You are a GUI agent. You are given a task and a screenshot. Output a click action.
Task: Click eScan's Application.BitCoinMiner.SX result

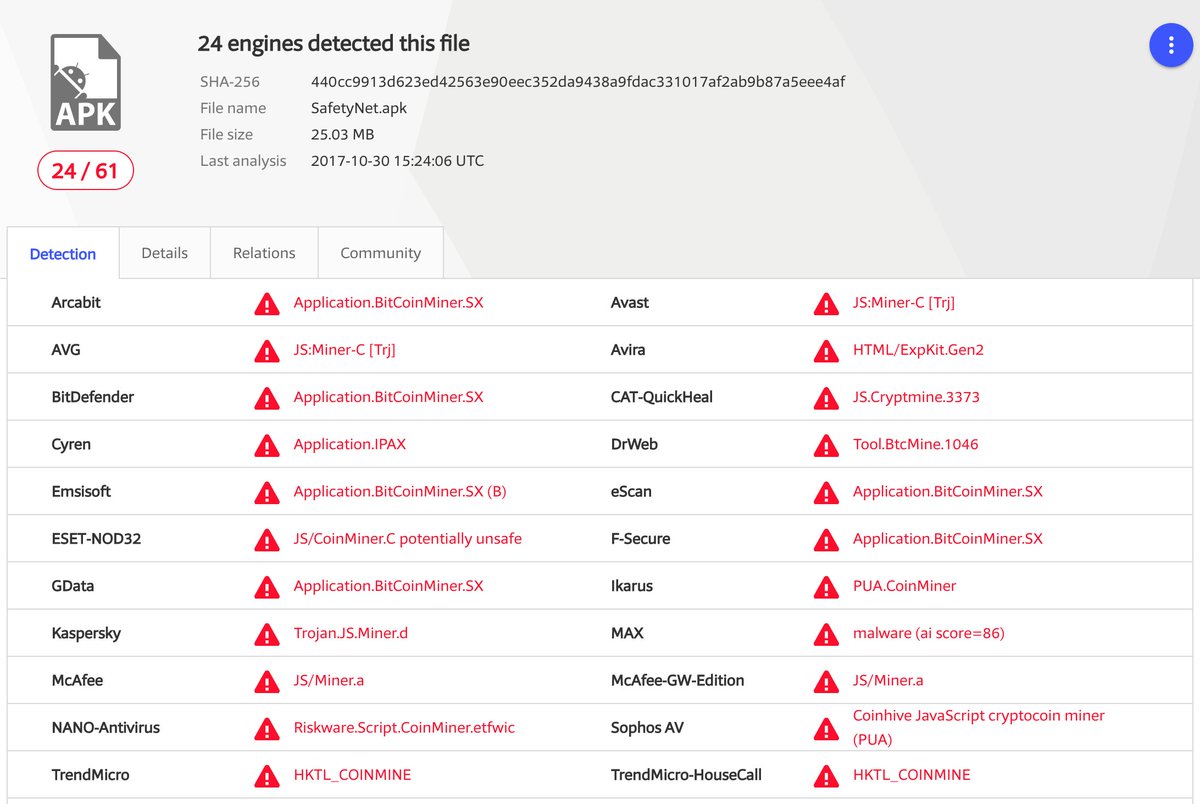948,491
